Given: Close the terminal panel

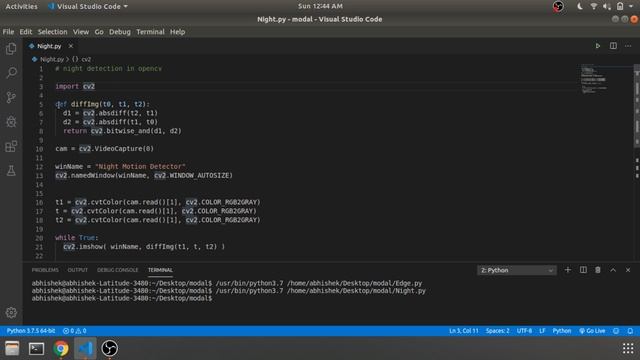Looking at the screenshot, I should pos(628,270).
